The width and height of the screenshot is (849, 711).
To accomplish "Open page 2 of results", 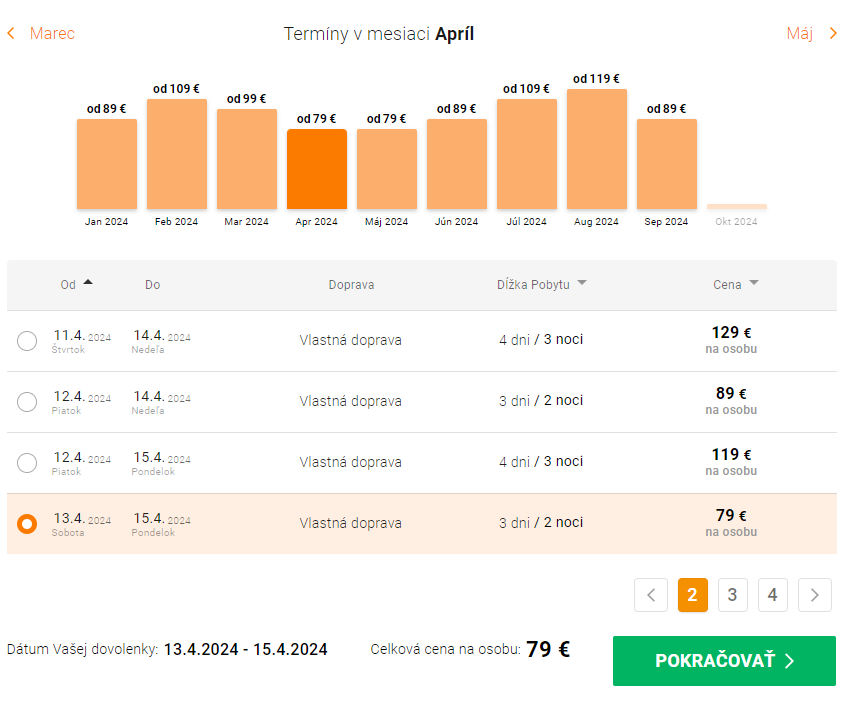I will (692, 595).
